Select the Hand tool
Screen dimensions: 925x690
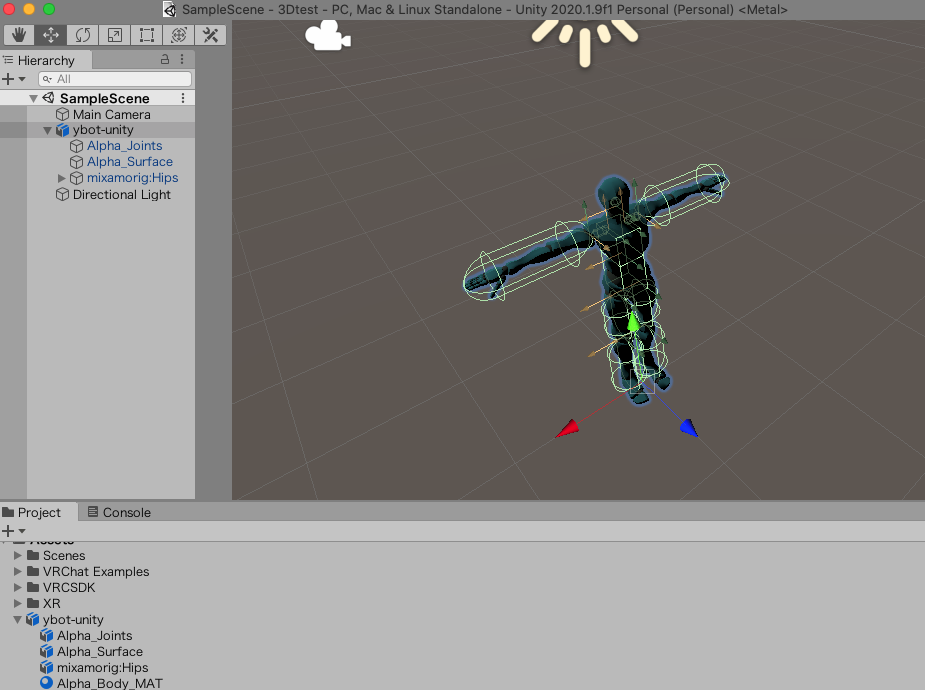19,35
